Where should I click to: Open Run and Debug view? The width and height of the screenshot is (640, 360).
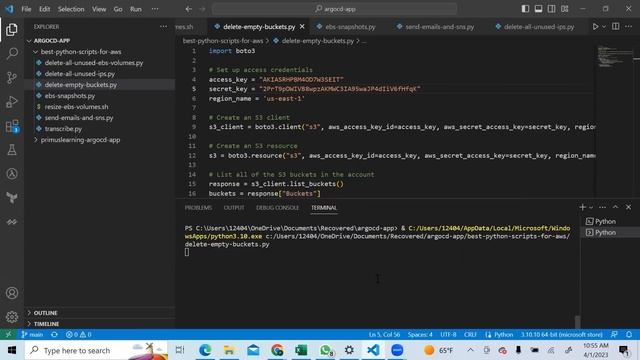(12, 102)
